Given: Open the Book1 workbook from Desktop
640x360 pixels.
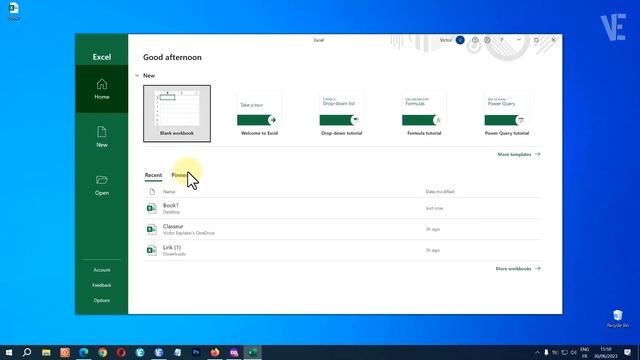Looking at the screenshot, I should [342, 208].
